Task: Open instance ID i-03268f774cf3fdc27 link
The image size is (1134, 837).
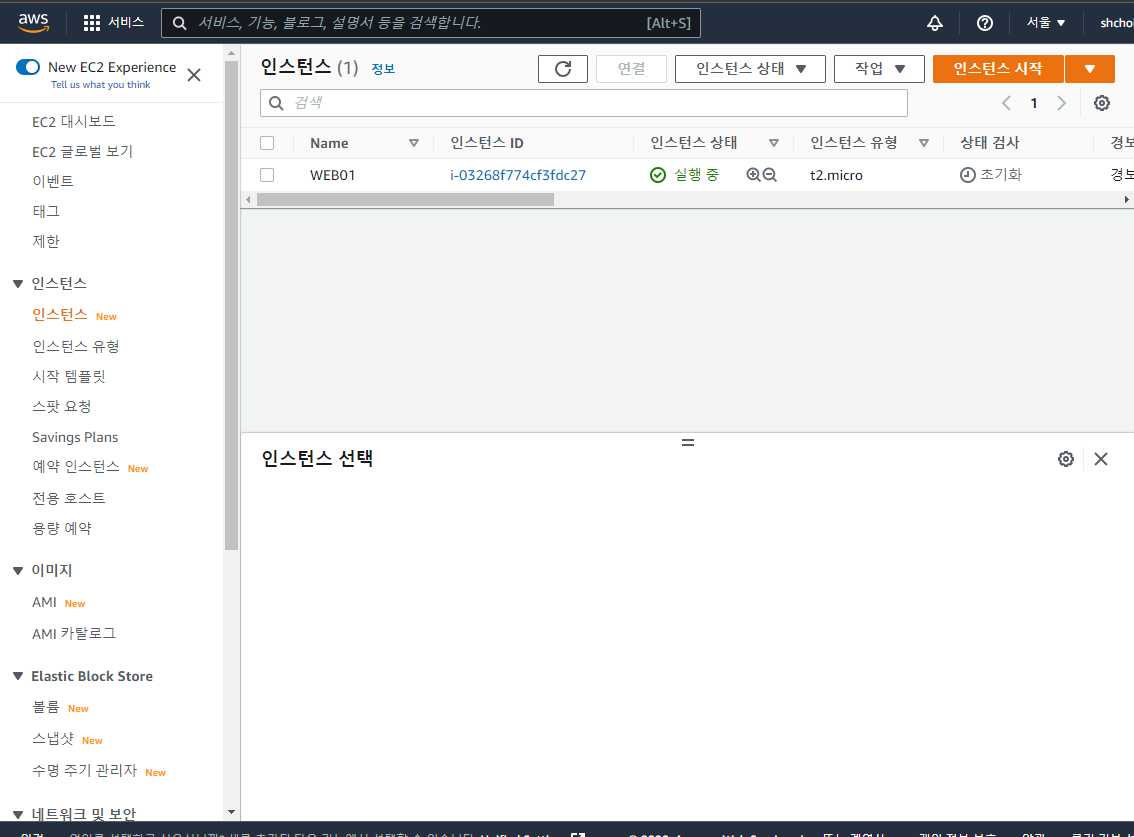Action: coord(518,175)
